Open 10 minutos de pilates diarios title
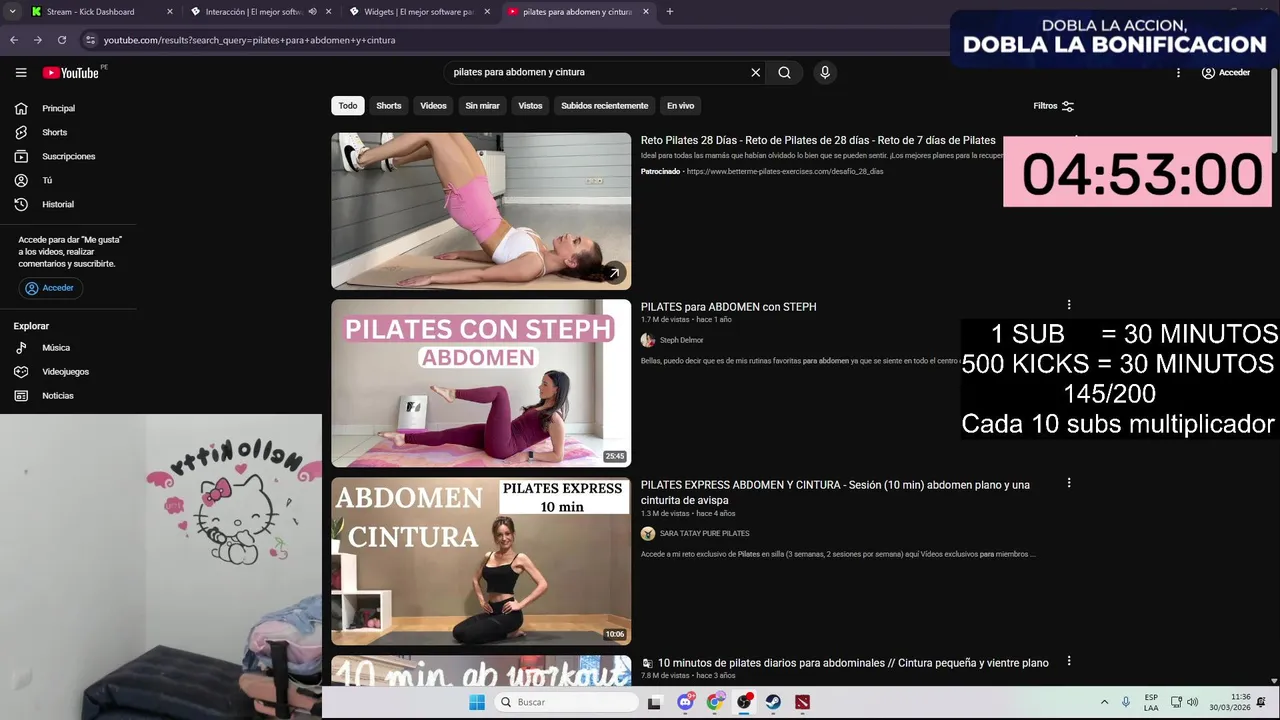Screen dimensions: 1280x720 pos(853,663)
